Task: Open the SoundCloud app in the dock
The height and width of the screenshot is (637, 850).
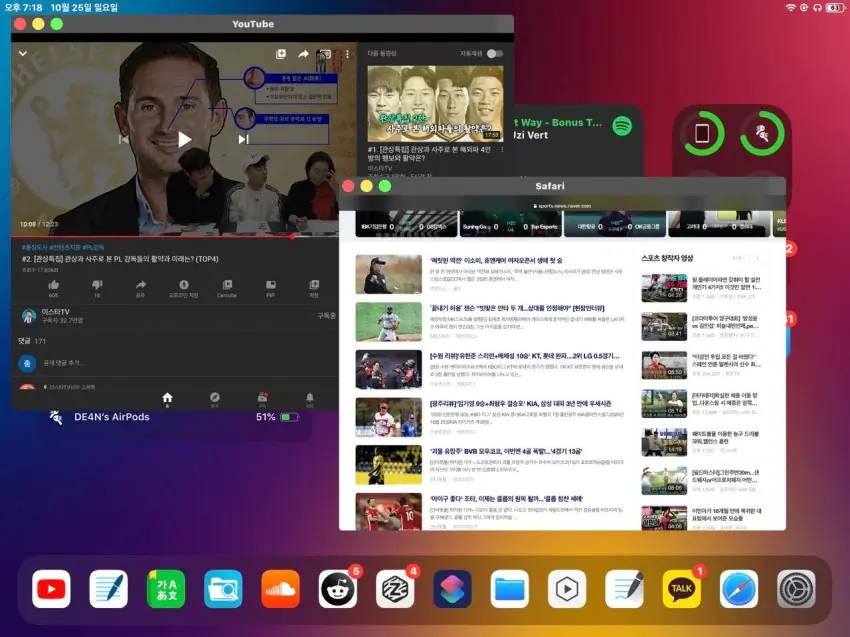Action: [280, 589]
